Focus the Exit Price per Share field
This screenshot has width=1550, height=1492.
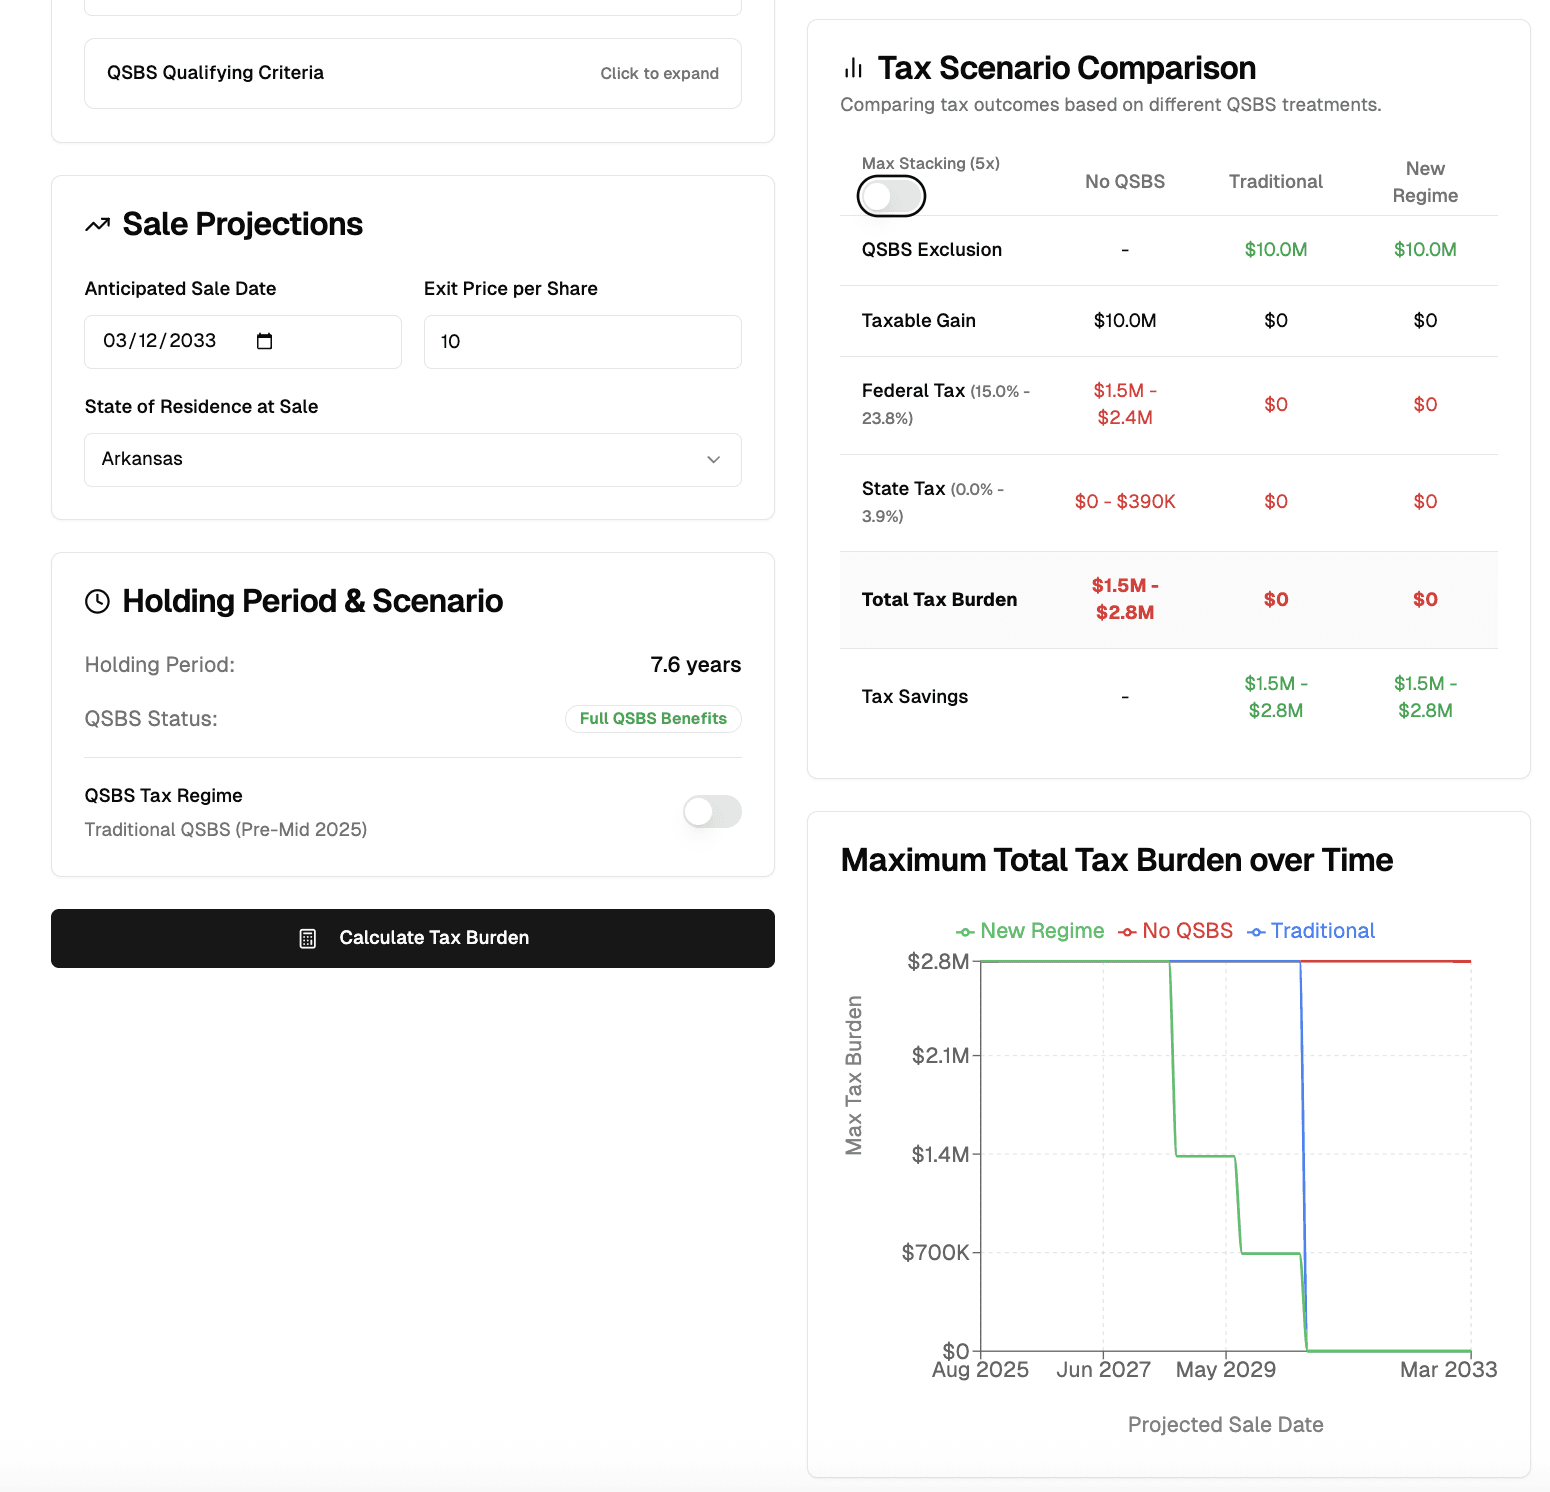tap(582, 342)
